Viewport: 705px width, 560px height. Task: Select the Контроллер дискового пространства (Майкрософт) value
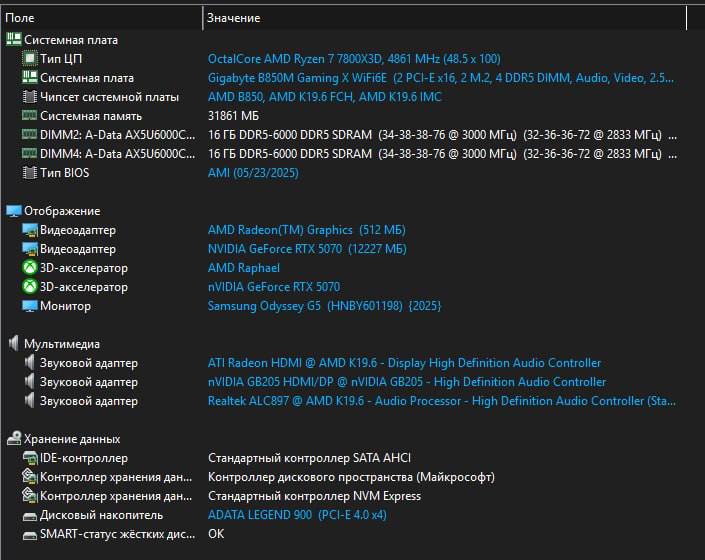coord(351,477)
